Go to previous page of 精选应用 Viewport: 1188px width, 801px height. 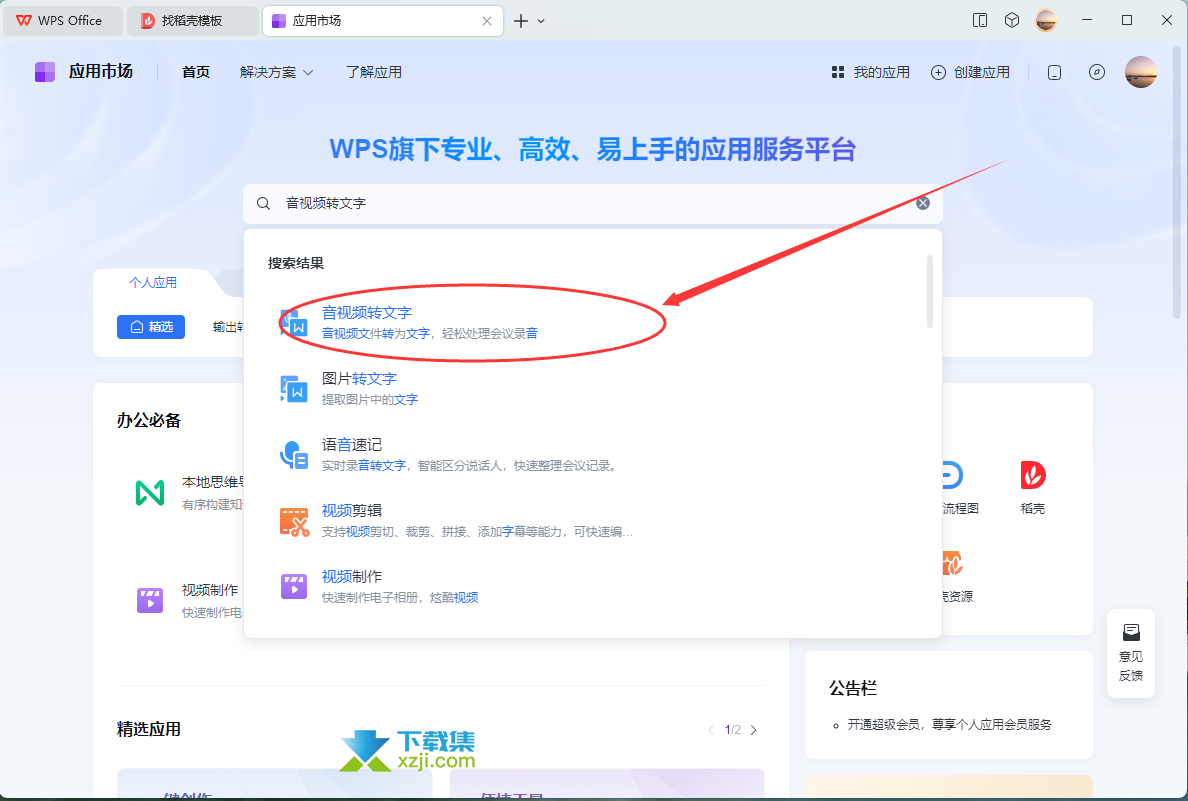tap(711, 730)
